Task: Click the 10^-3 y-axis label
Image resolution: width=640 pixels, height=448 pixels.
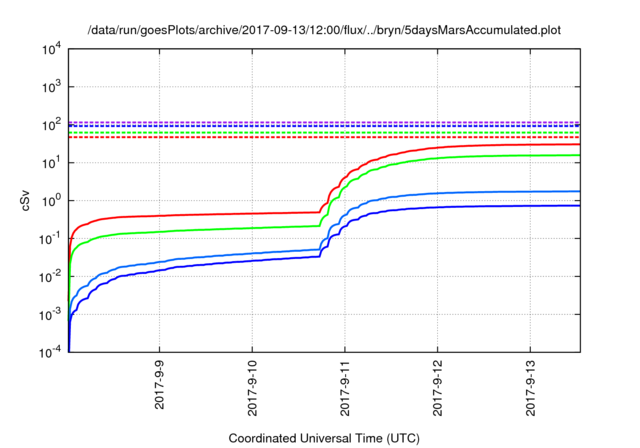Action: 50,315
